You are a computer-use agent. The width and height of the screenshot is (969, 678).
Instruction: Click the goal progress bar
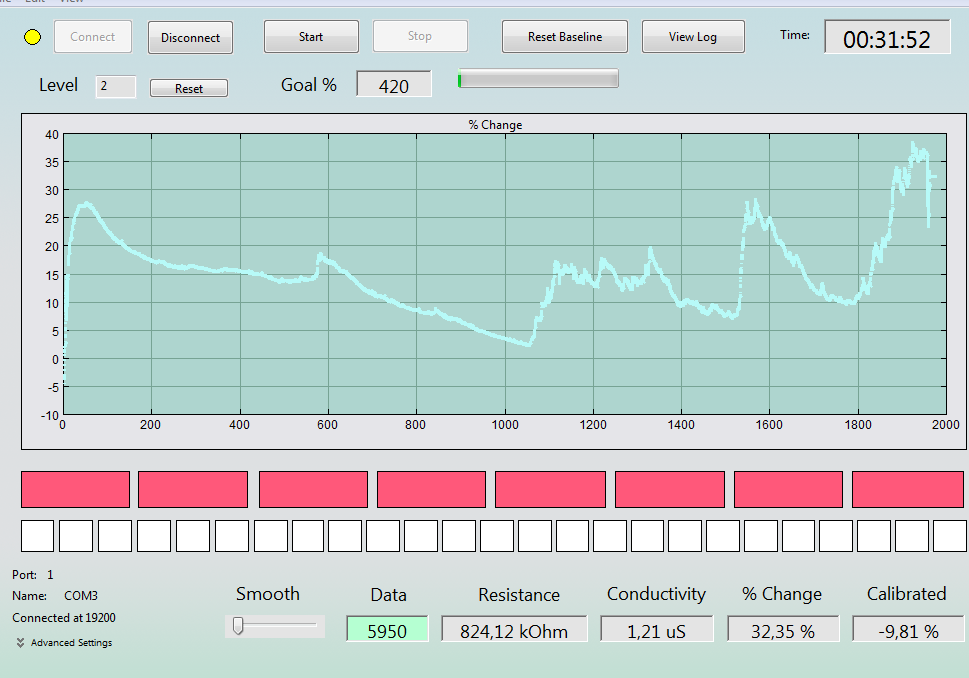point(538,79)
